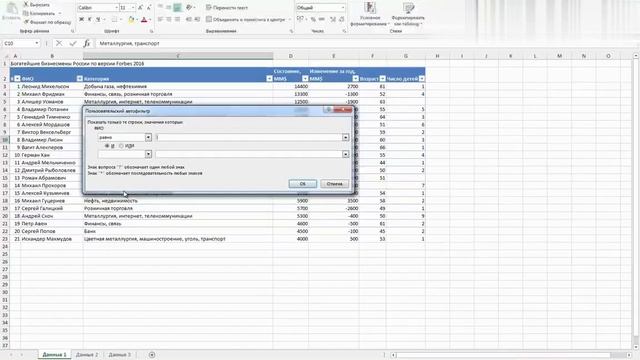
Task: Open fill color bucket tool
Action: click(131, 19)
